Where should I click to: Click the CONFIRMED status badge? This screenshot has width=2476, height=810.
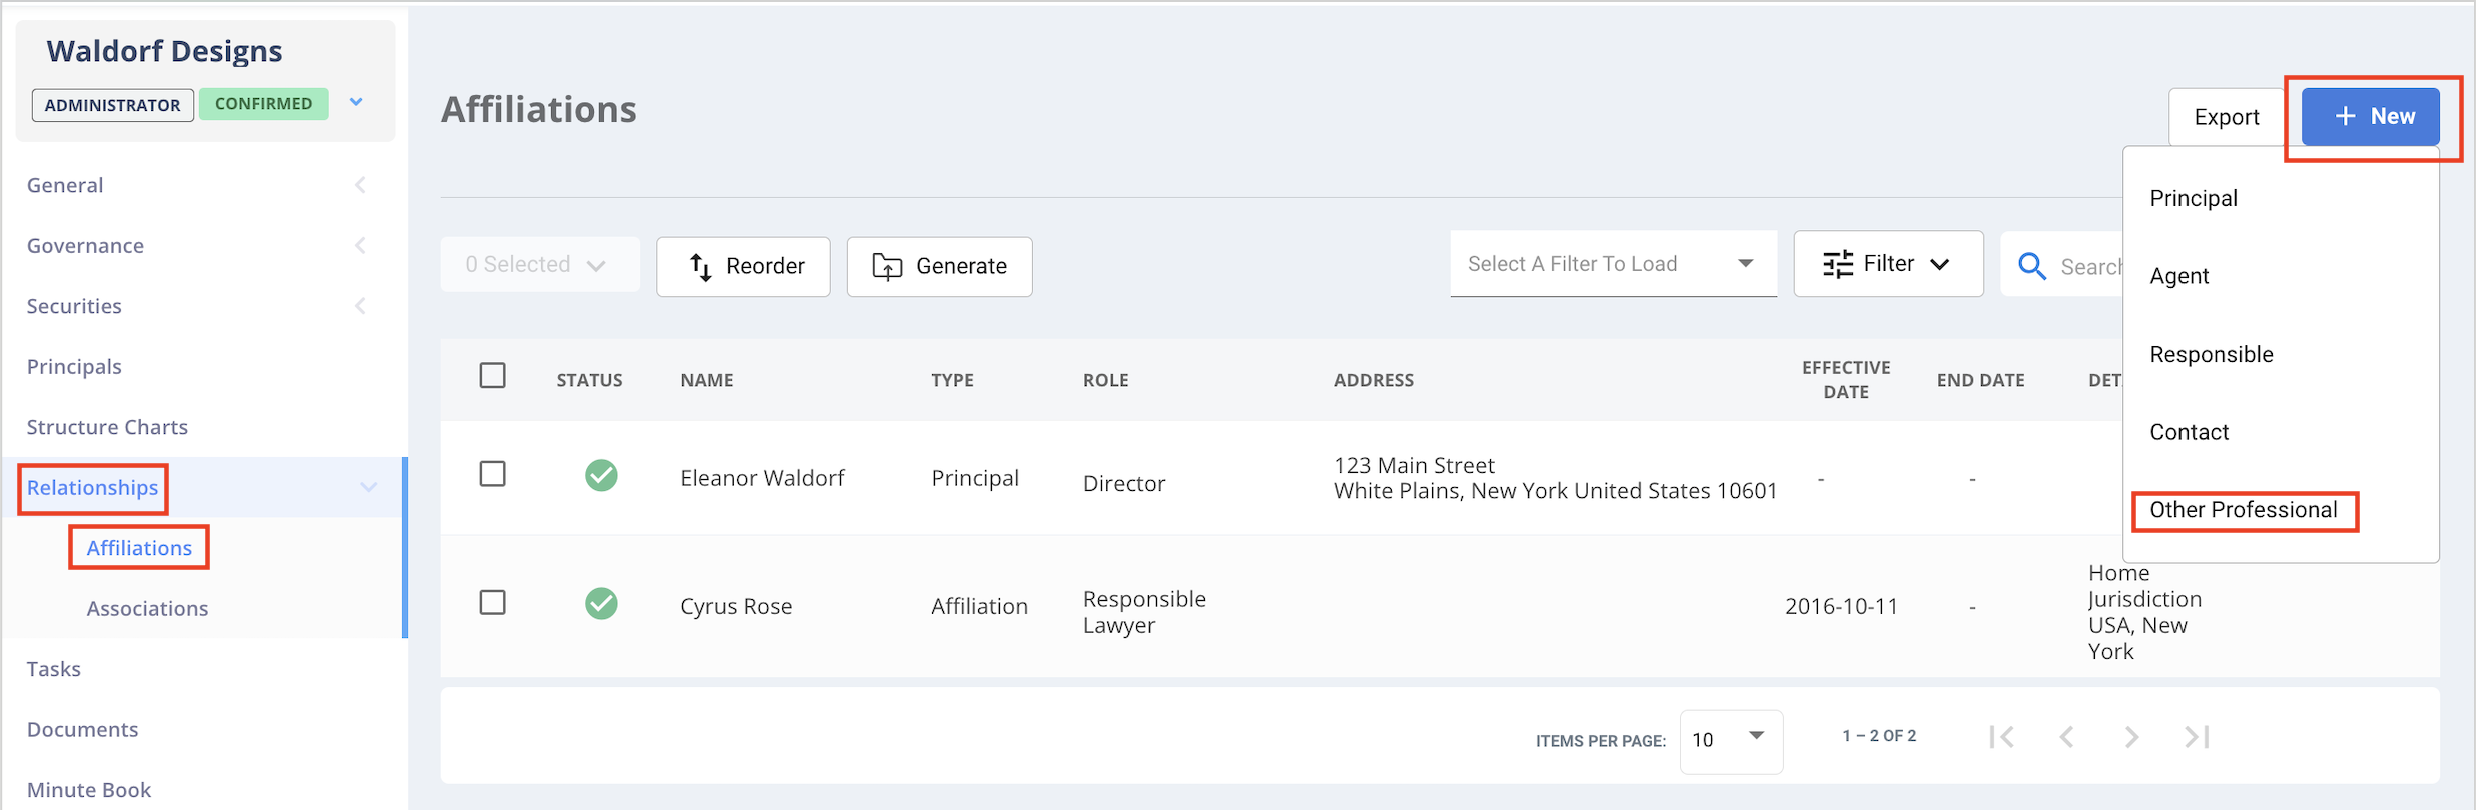pyautogui.click(x=263, y=104)
